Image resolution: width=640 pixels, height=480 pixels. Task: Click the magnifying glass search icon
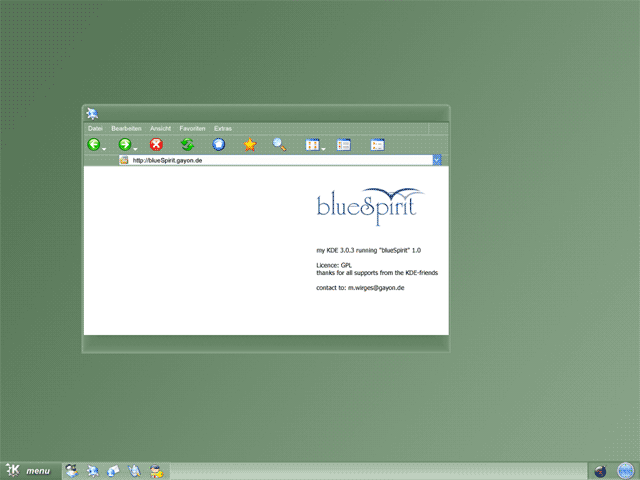(x=280, y=144)
